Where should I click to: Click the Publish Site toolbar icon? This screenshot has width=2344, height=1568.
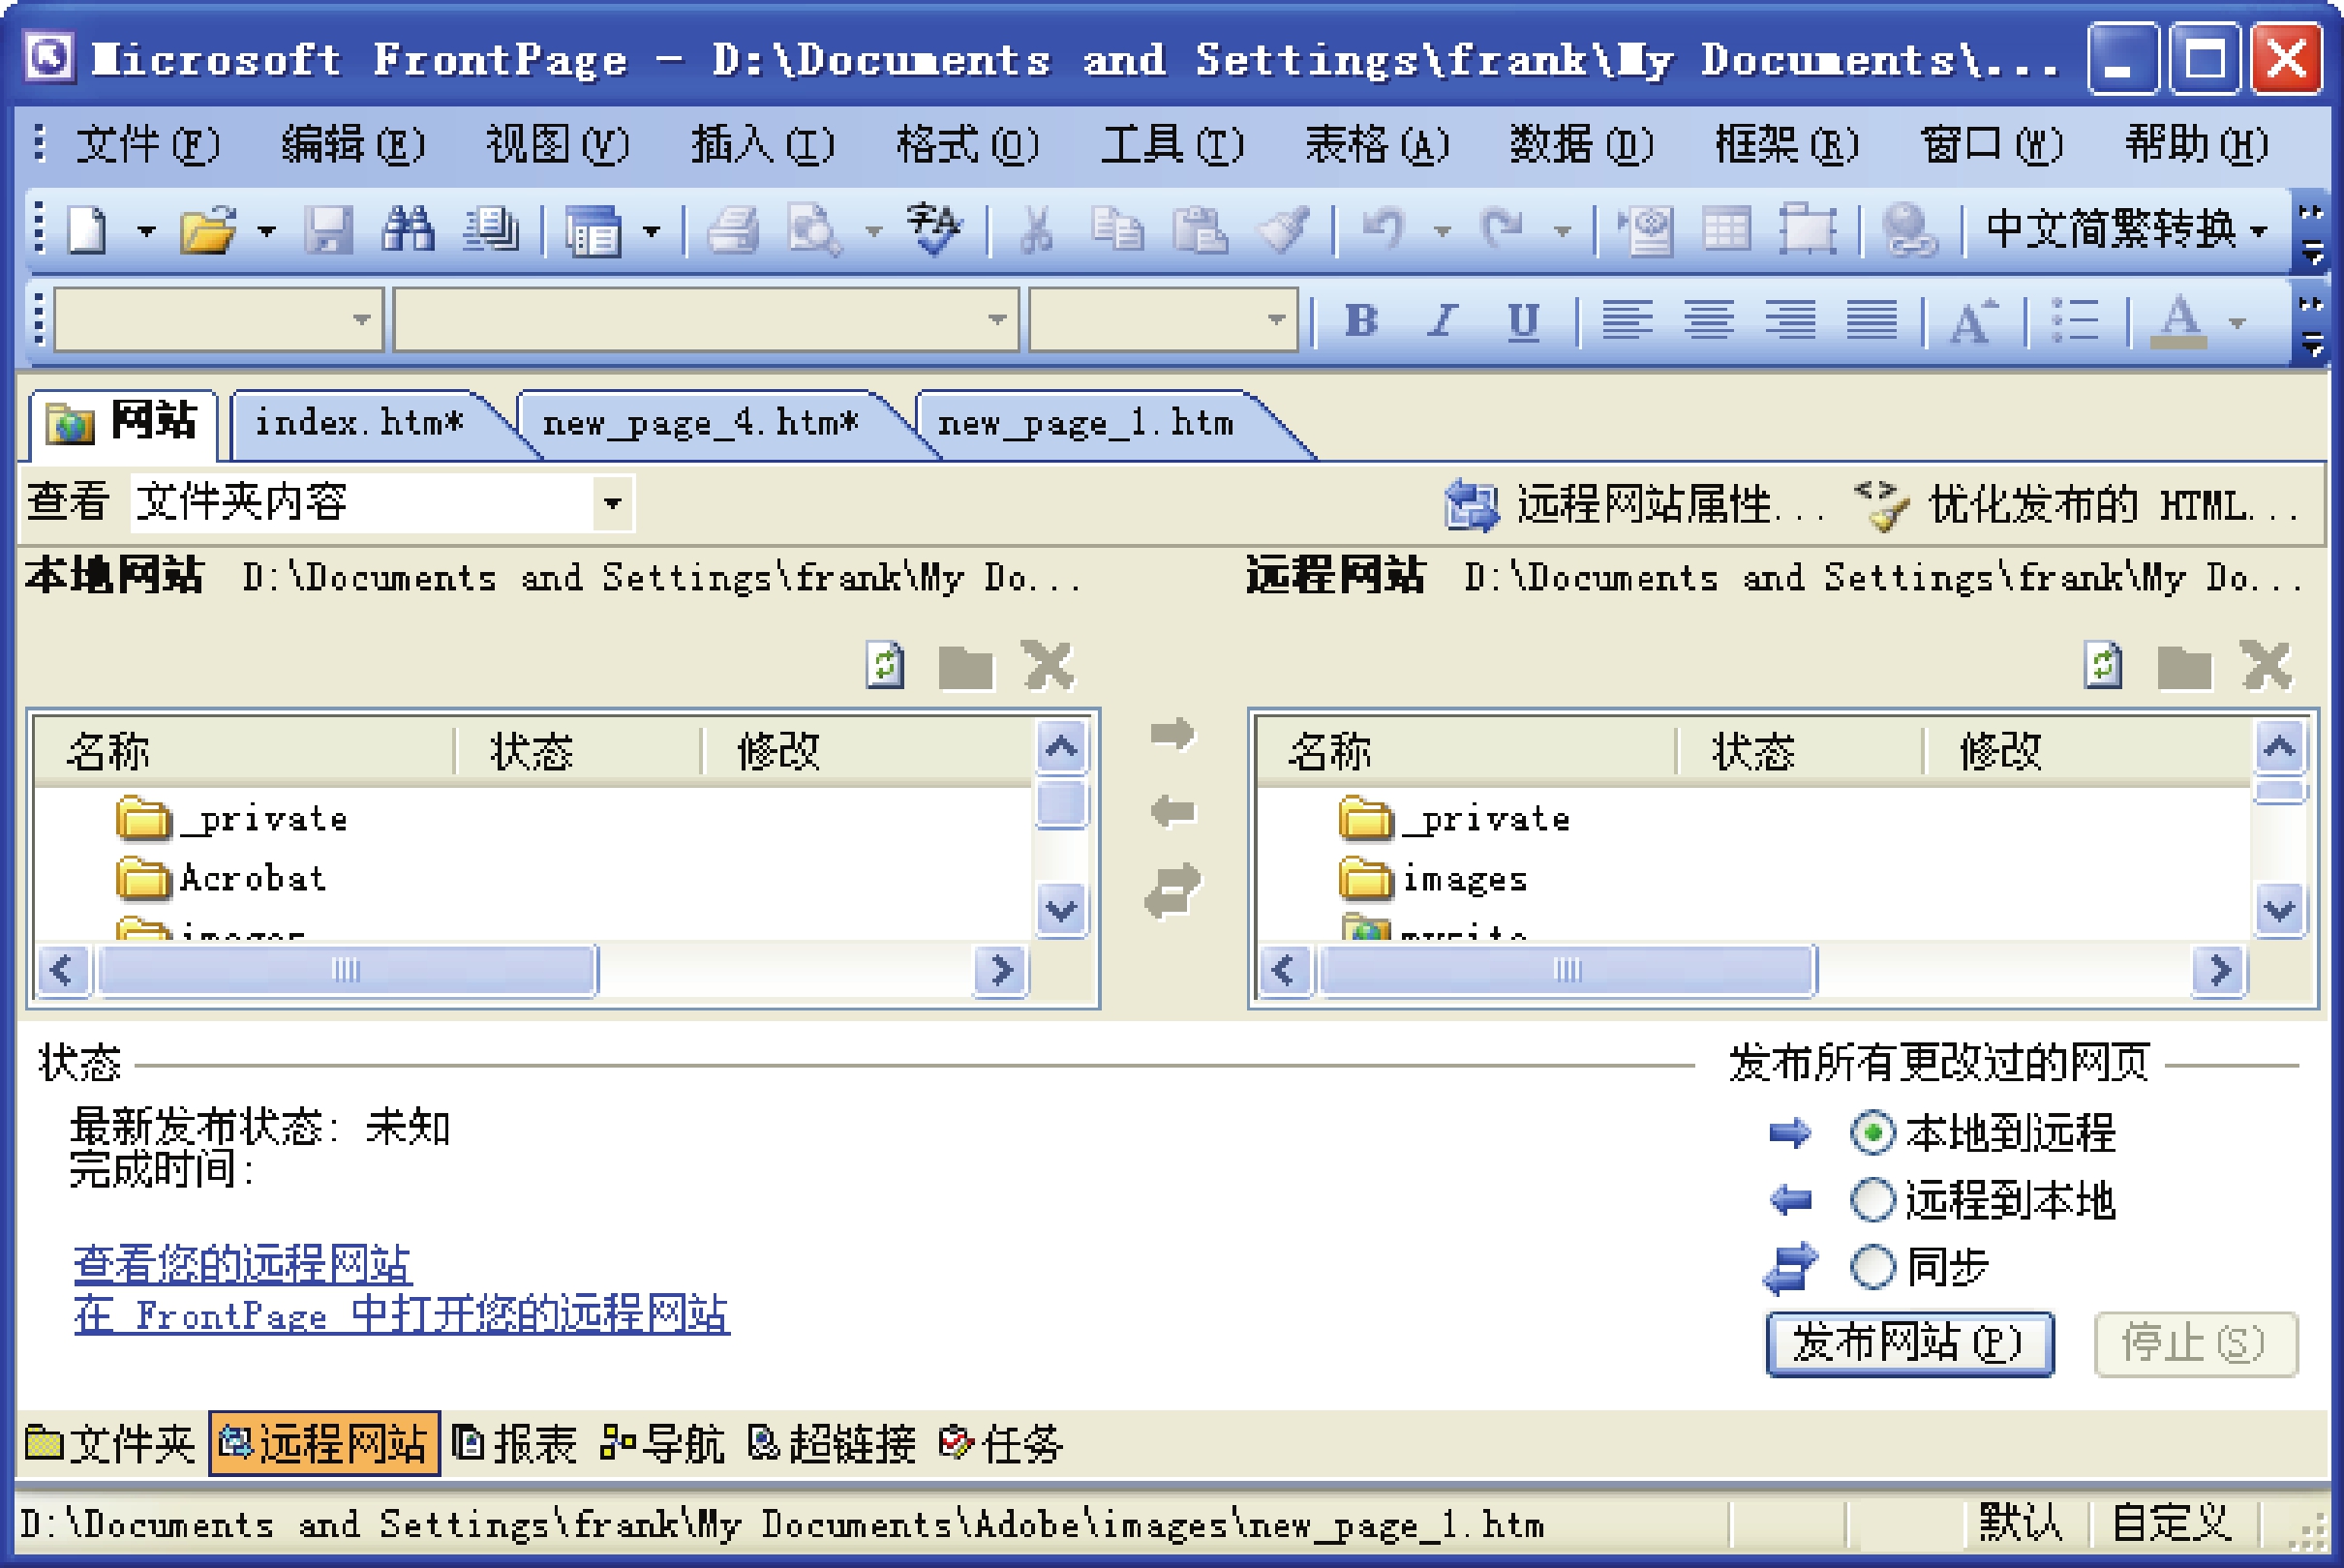pyautogui.click(x=490, y=230)
